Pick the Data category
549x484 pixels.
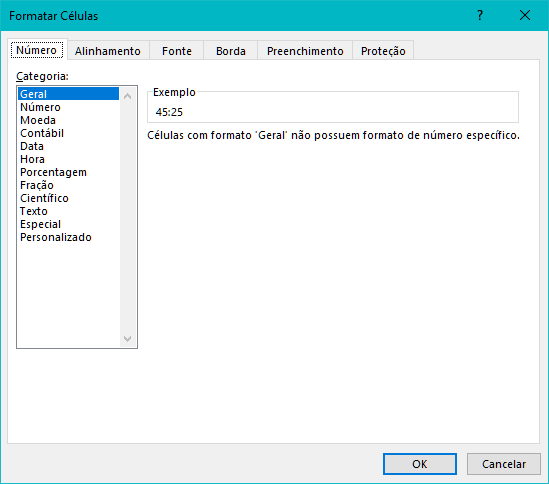[32, 146]
